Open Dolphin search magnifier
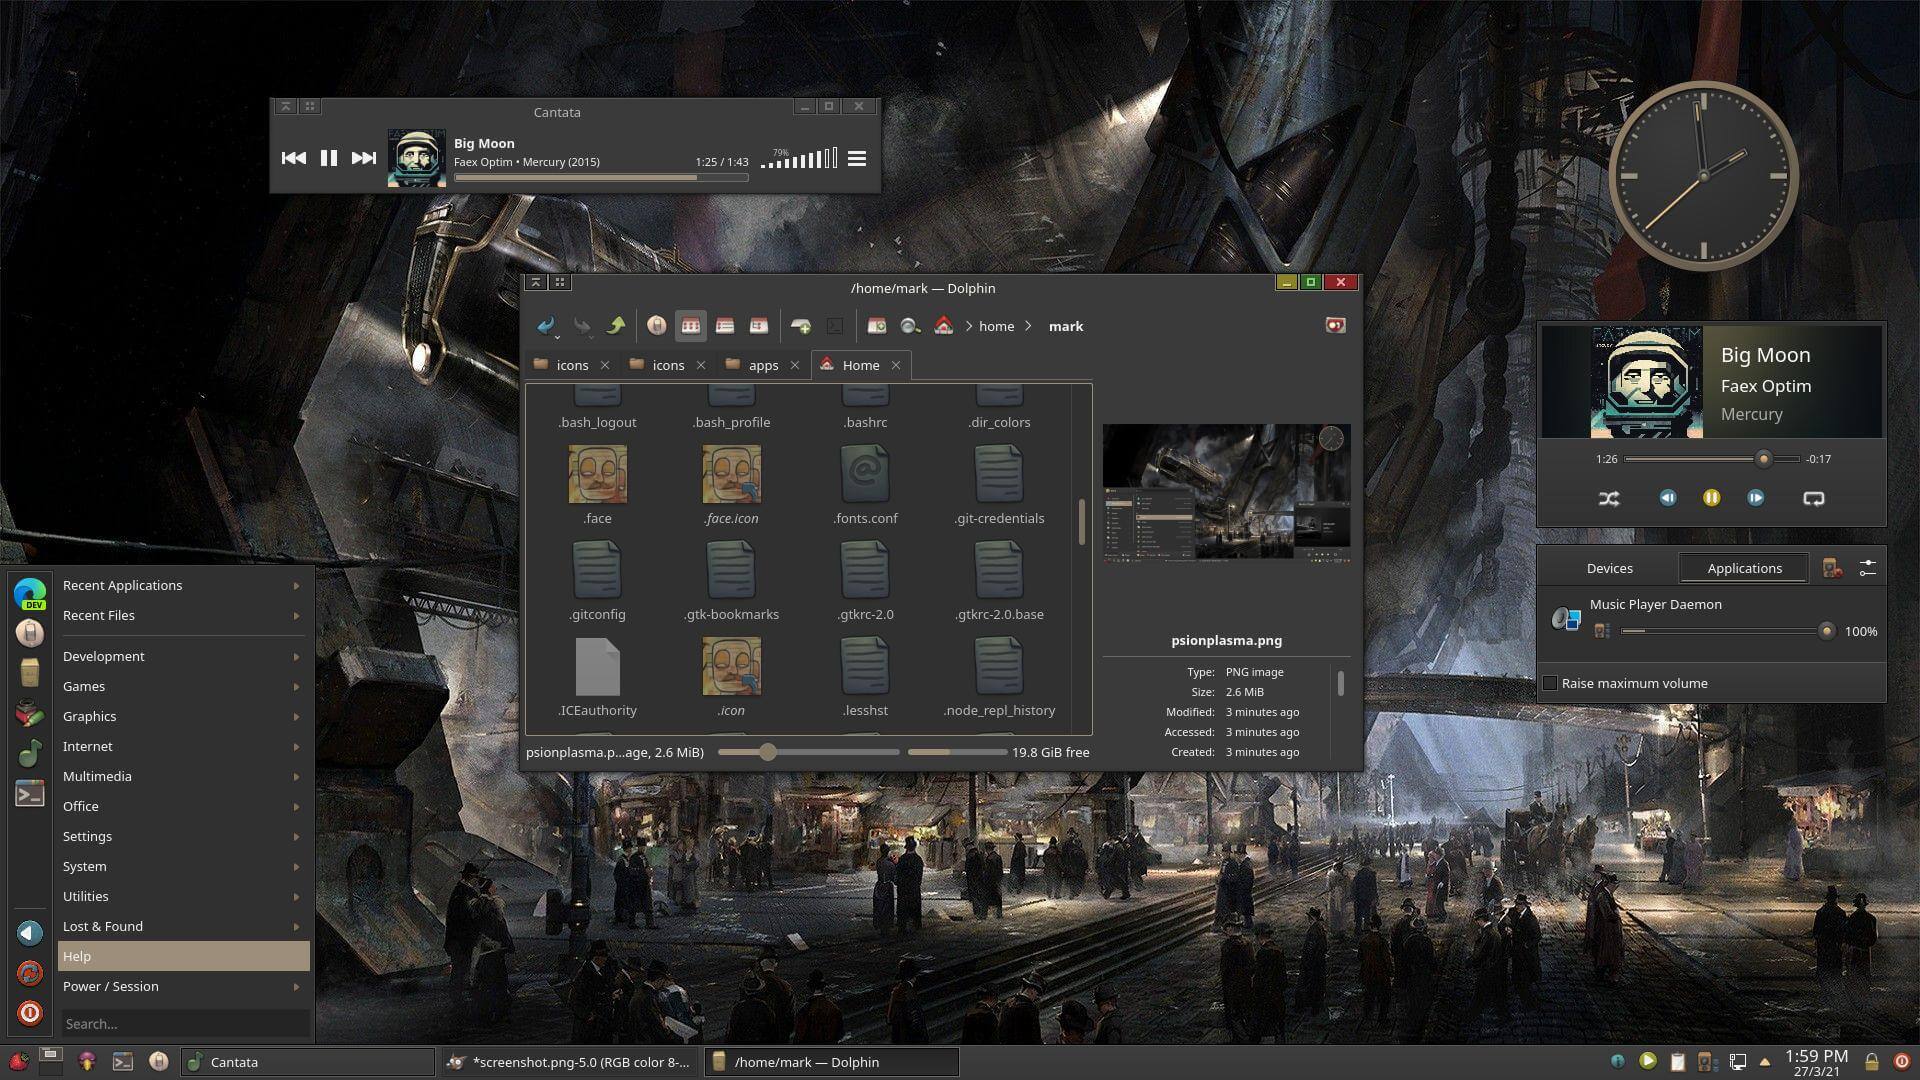The image size is (1920, 1080). (x=910, y=326)
